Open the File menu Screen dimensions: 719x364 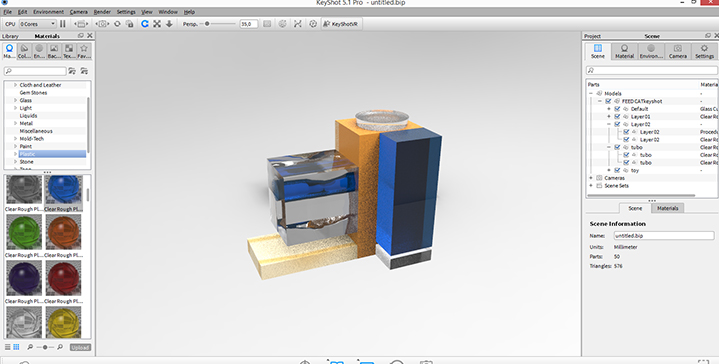[7, 12]
